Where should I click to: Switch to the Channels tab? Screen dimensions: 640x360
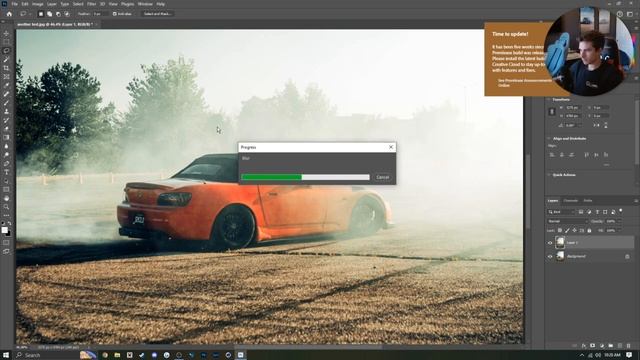click(571, 201)
